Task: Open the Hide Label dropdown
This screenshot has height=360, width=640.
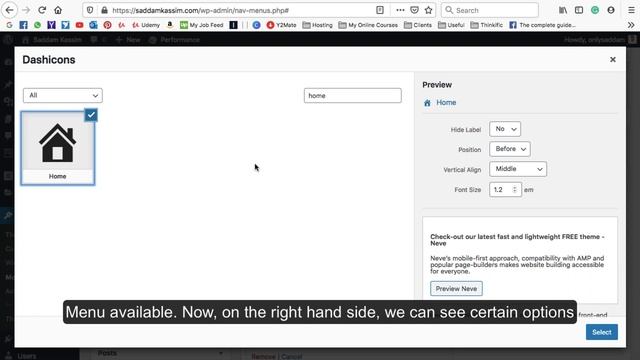Action: (505, 129)
